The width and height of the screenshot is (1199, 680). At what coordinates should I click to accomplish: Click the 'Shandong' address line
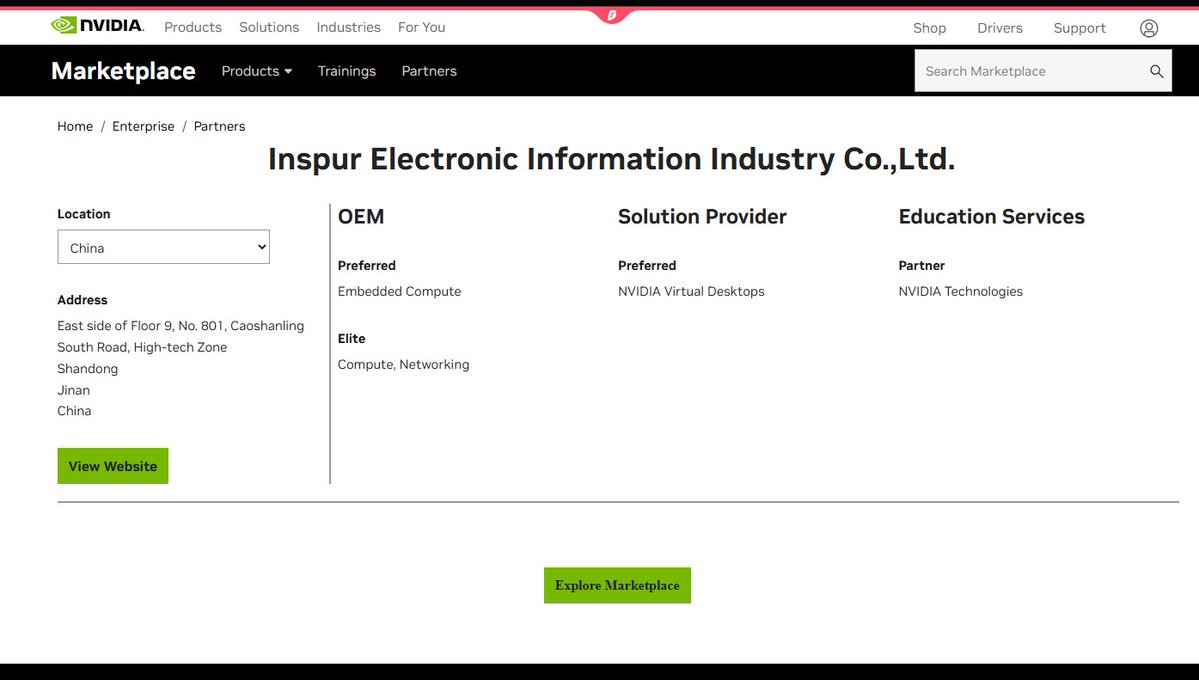(88, 369)
